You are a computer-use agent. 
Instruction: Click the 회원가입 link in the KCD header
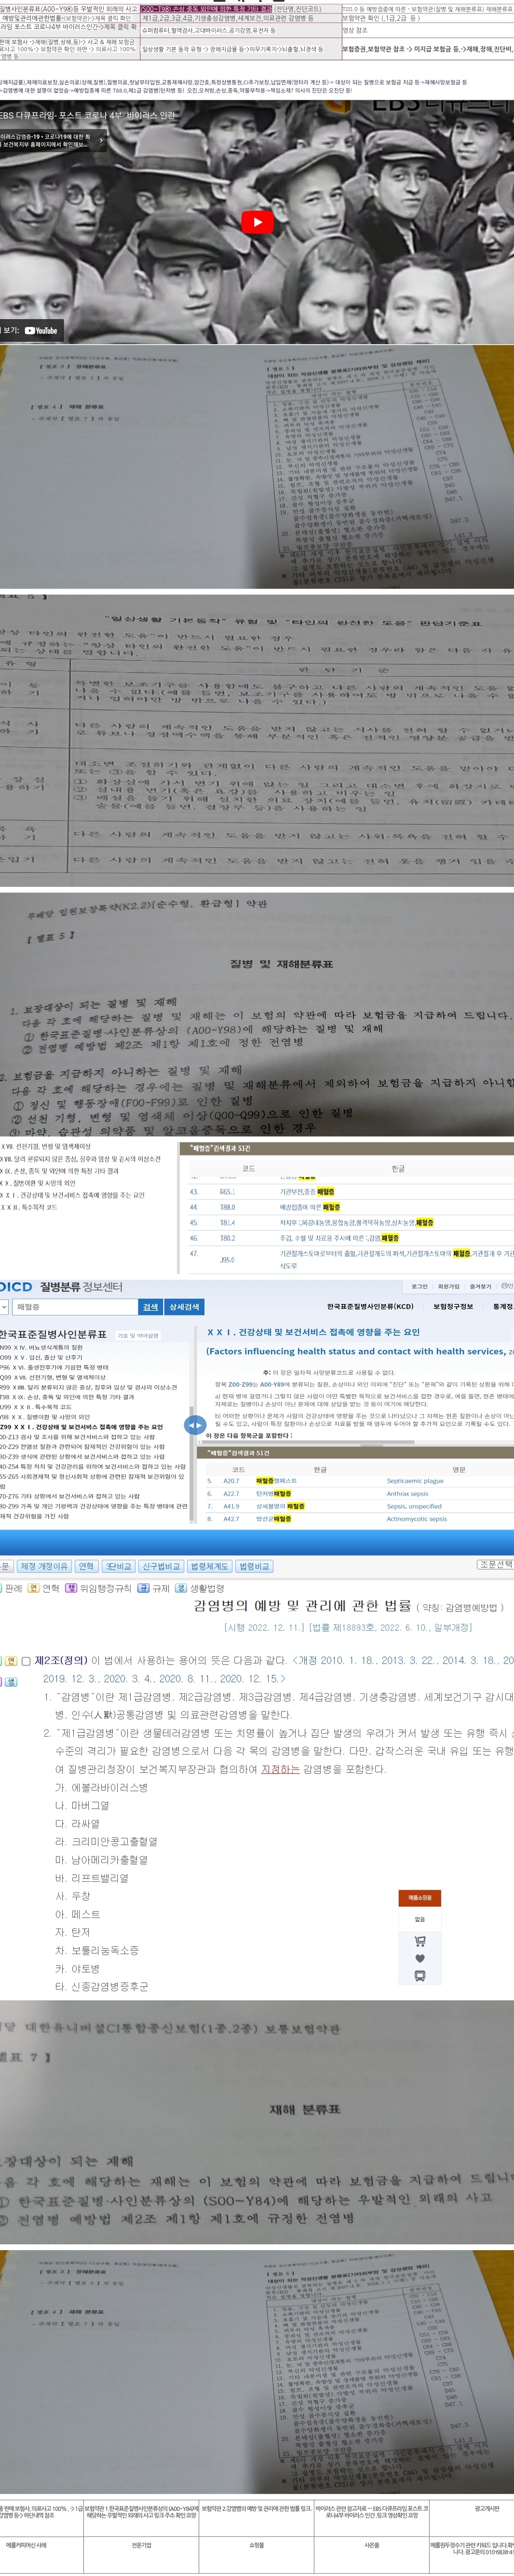pos(449,1286)
